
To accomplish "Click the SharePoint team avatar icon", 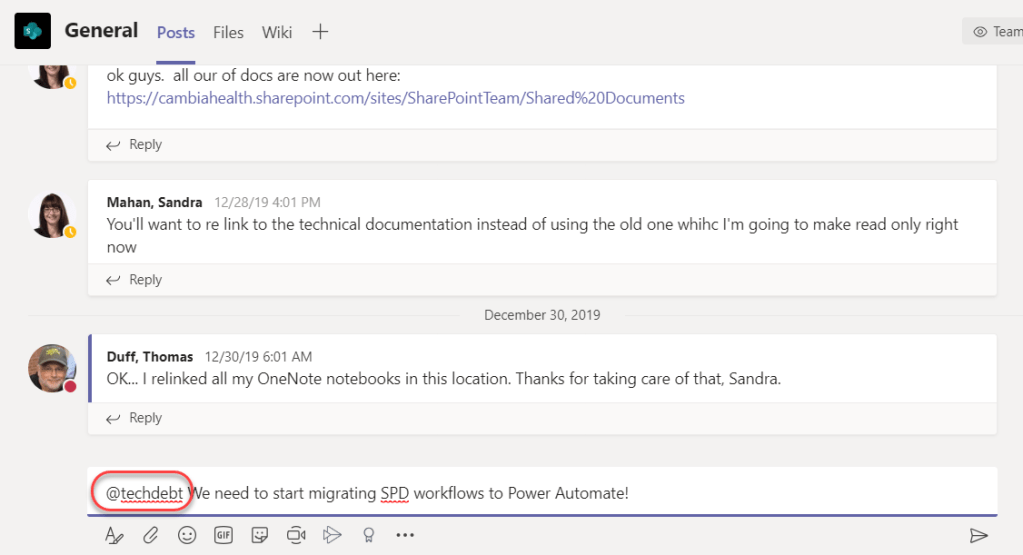I will [33, 31].
